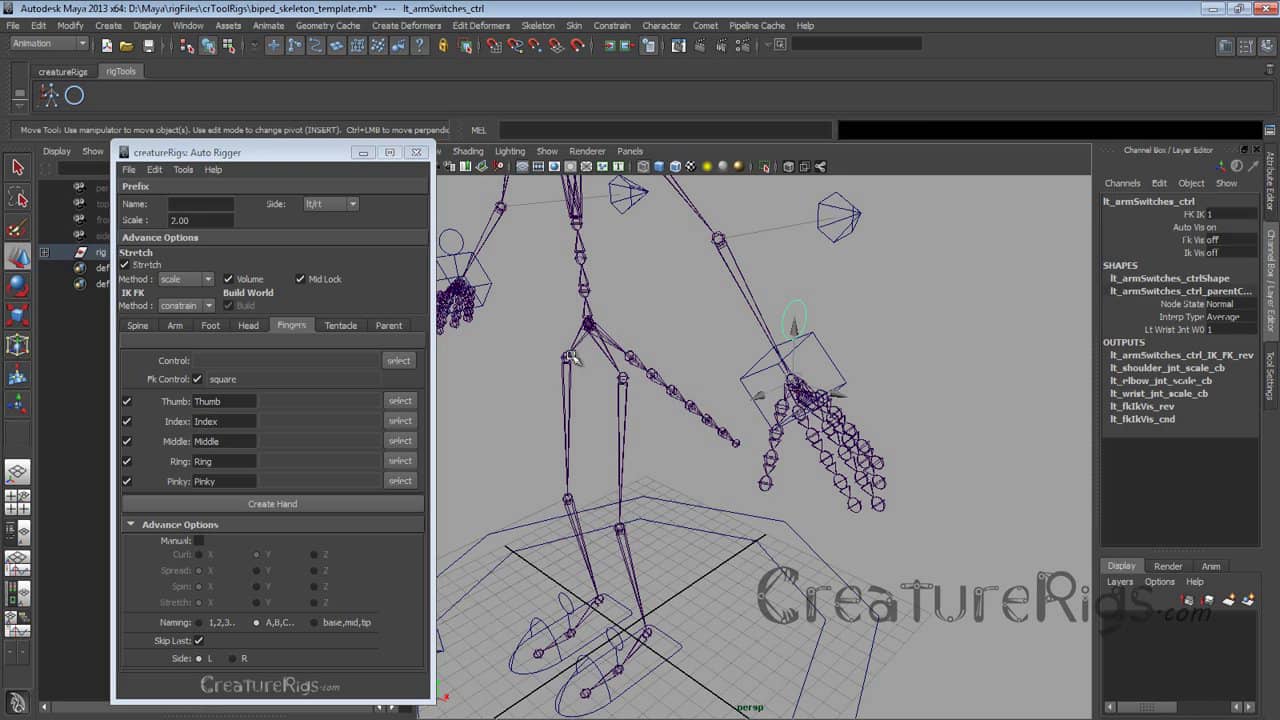Switch to the Tentacle tab

click(340, 325)
